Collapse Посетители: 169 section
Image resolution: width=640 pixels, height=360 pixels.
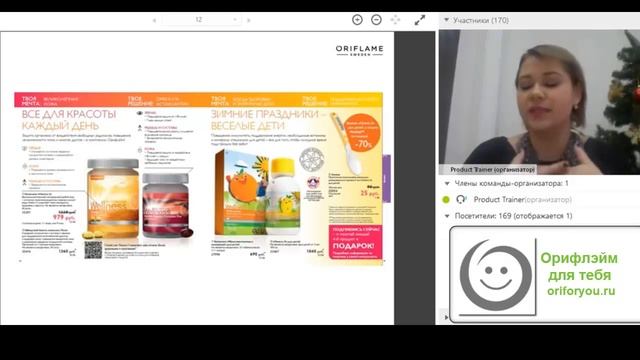(x=447, y=216)
